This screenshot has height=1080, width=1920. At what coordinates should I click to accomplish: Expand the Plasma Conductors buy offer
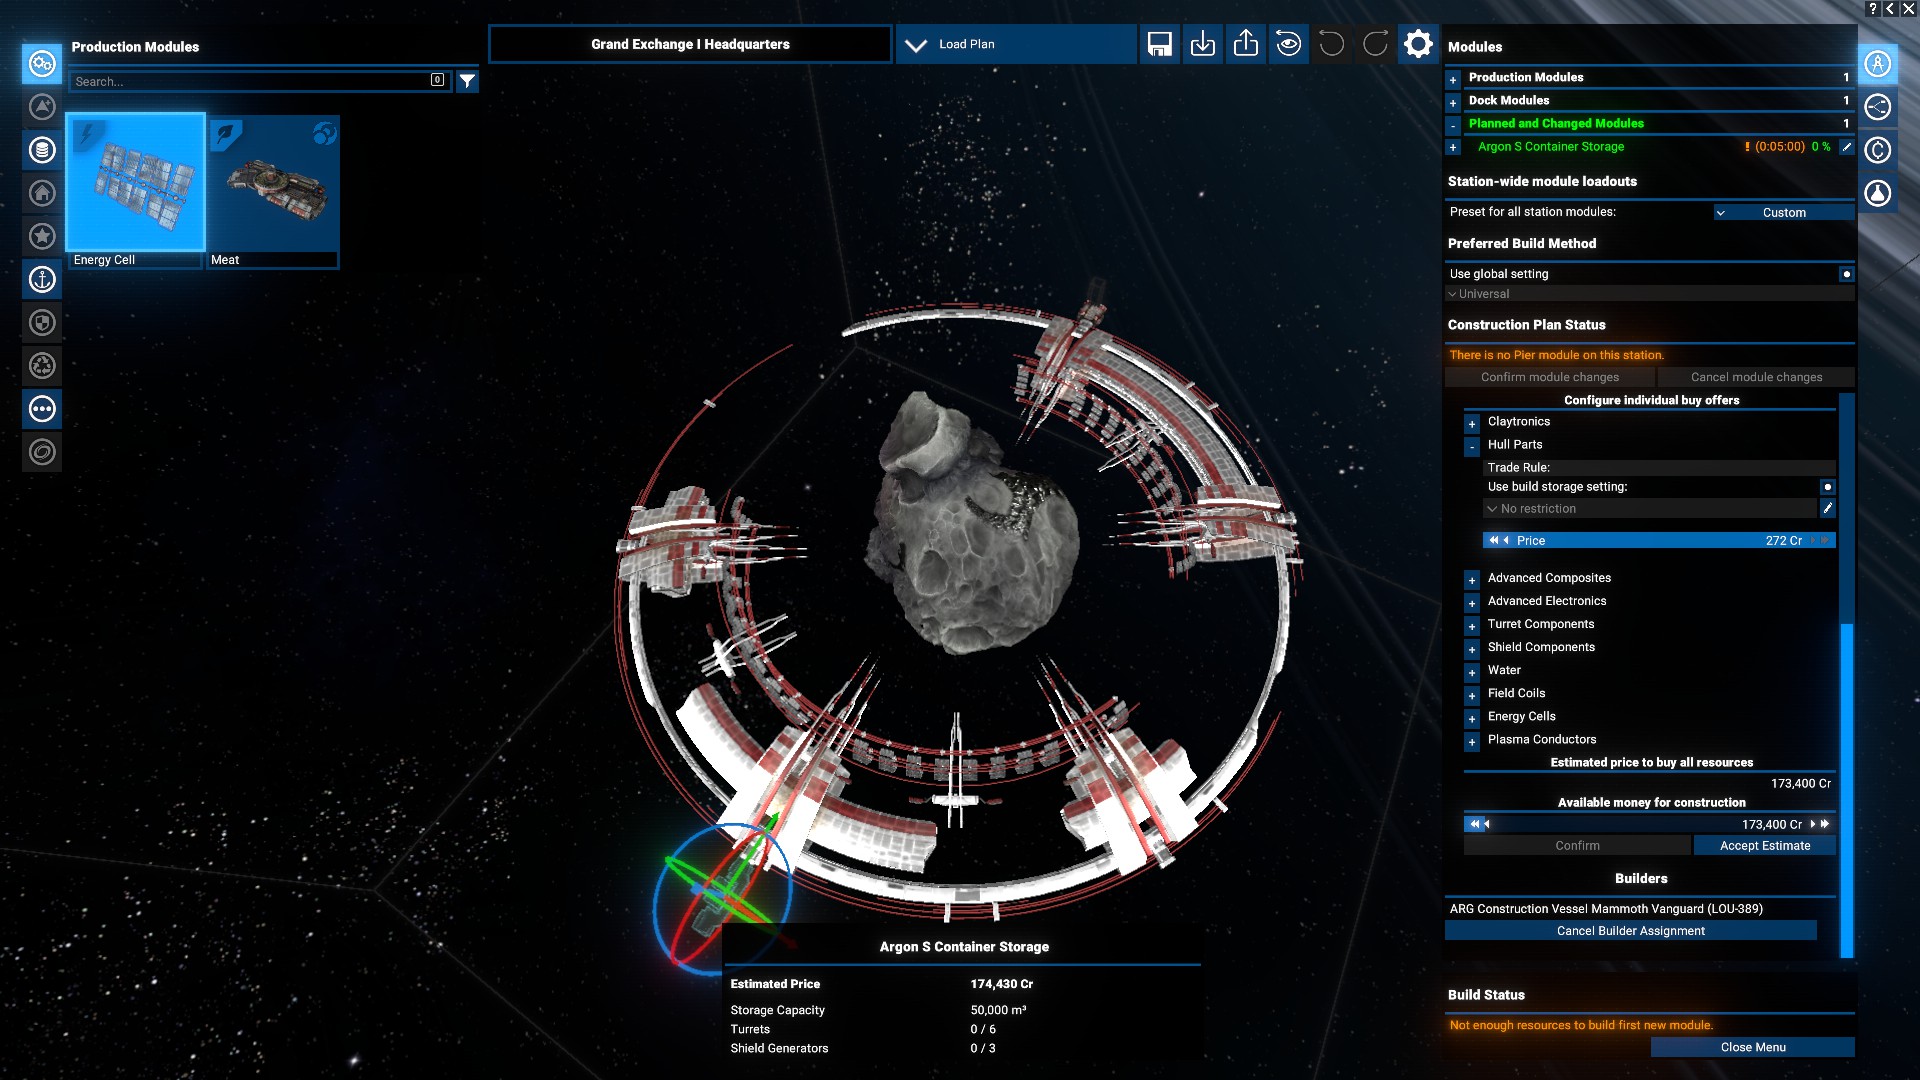(1472, 741)
